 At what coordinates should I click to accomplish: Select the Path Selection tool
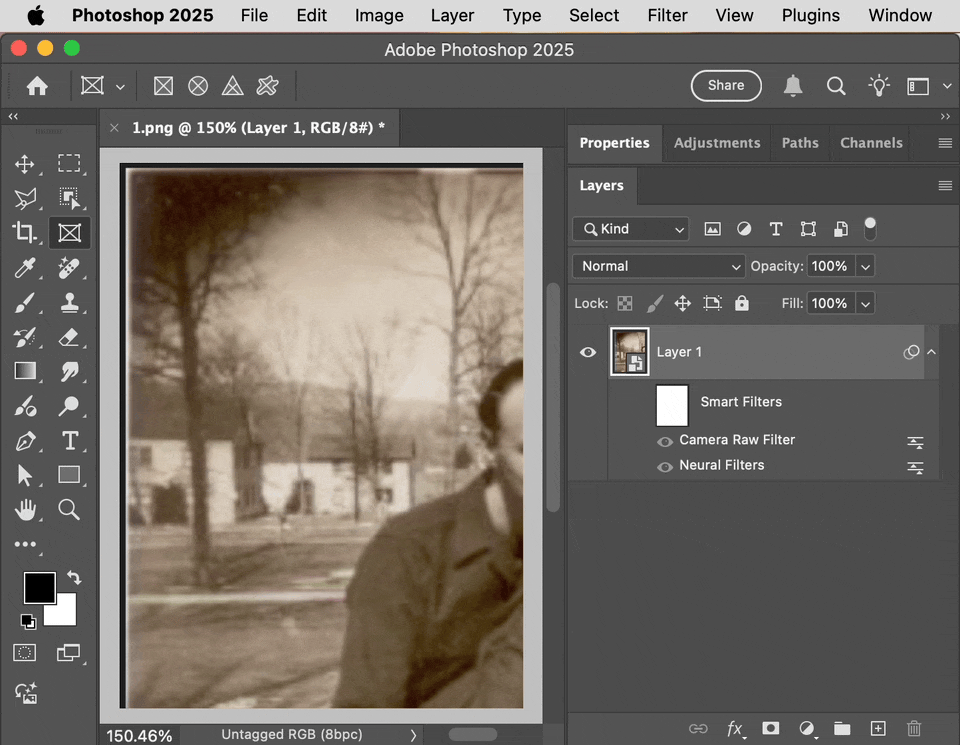pyautogui.click(x=24, y=475)
